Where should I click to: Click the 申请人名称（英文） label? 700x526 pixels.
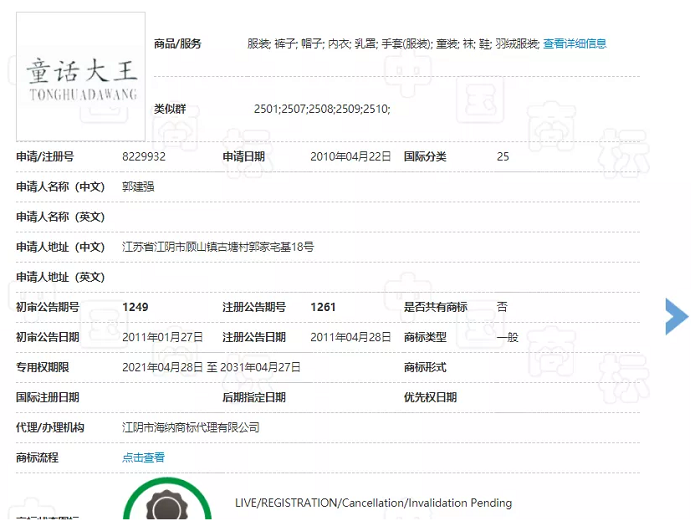[x=60, y=217]
